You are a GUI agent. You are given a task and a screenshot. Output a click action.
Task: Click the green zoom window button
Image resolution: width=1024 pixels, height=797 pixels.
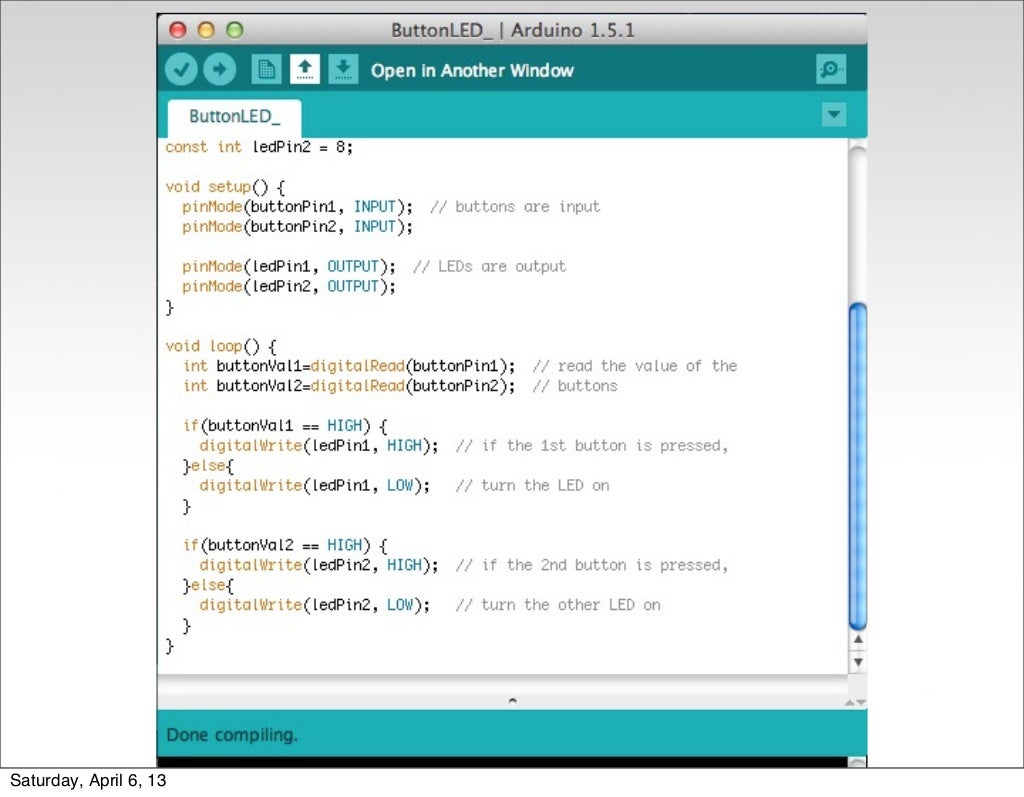pos(234,30)
